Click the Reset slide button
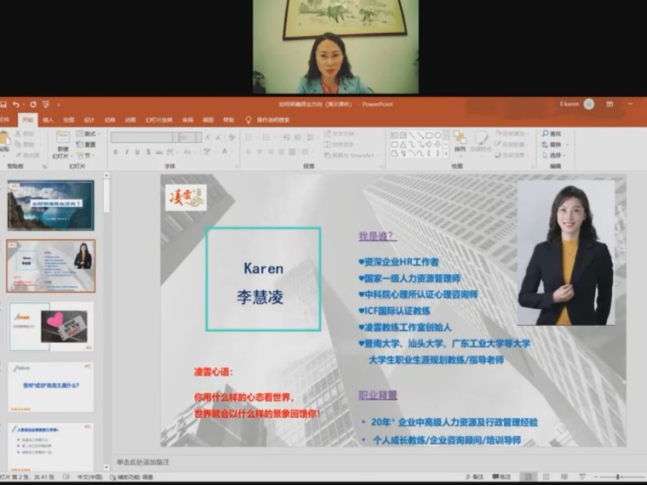Viewport: 647px width, 485px height. pyautogui.click(x=89, y=144)
